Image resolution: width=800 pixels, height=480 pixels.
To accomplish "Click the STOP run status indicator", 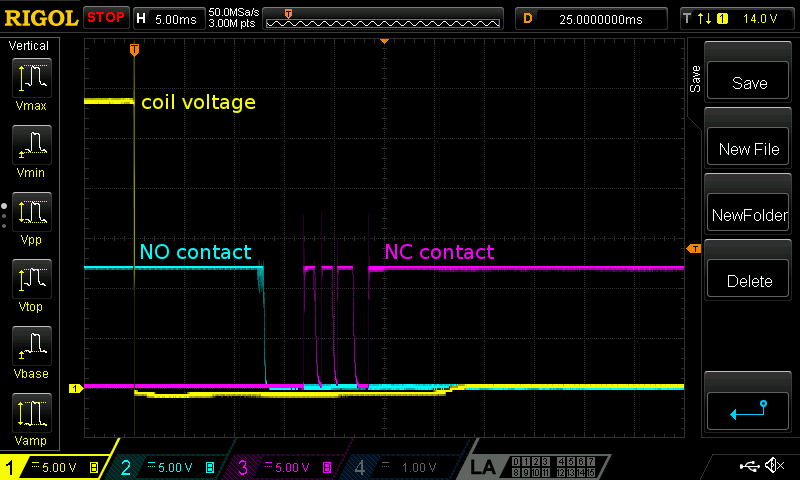I will pos(106,18).
